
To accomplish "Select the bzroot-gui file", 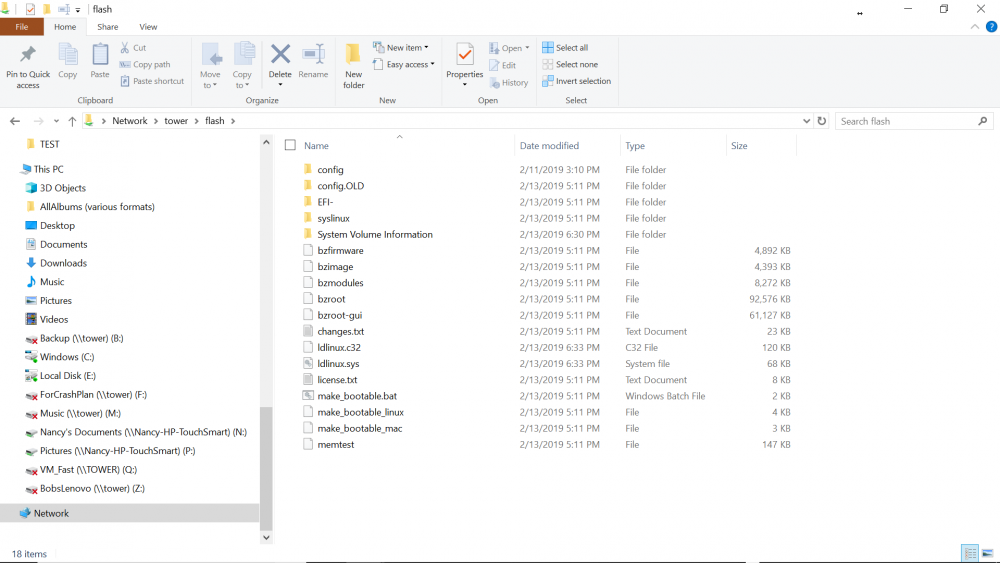I will coord(340,316).
